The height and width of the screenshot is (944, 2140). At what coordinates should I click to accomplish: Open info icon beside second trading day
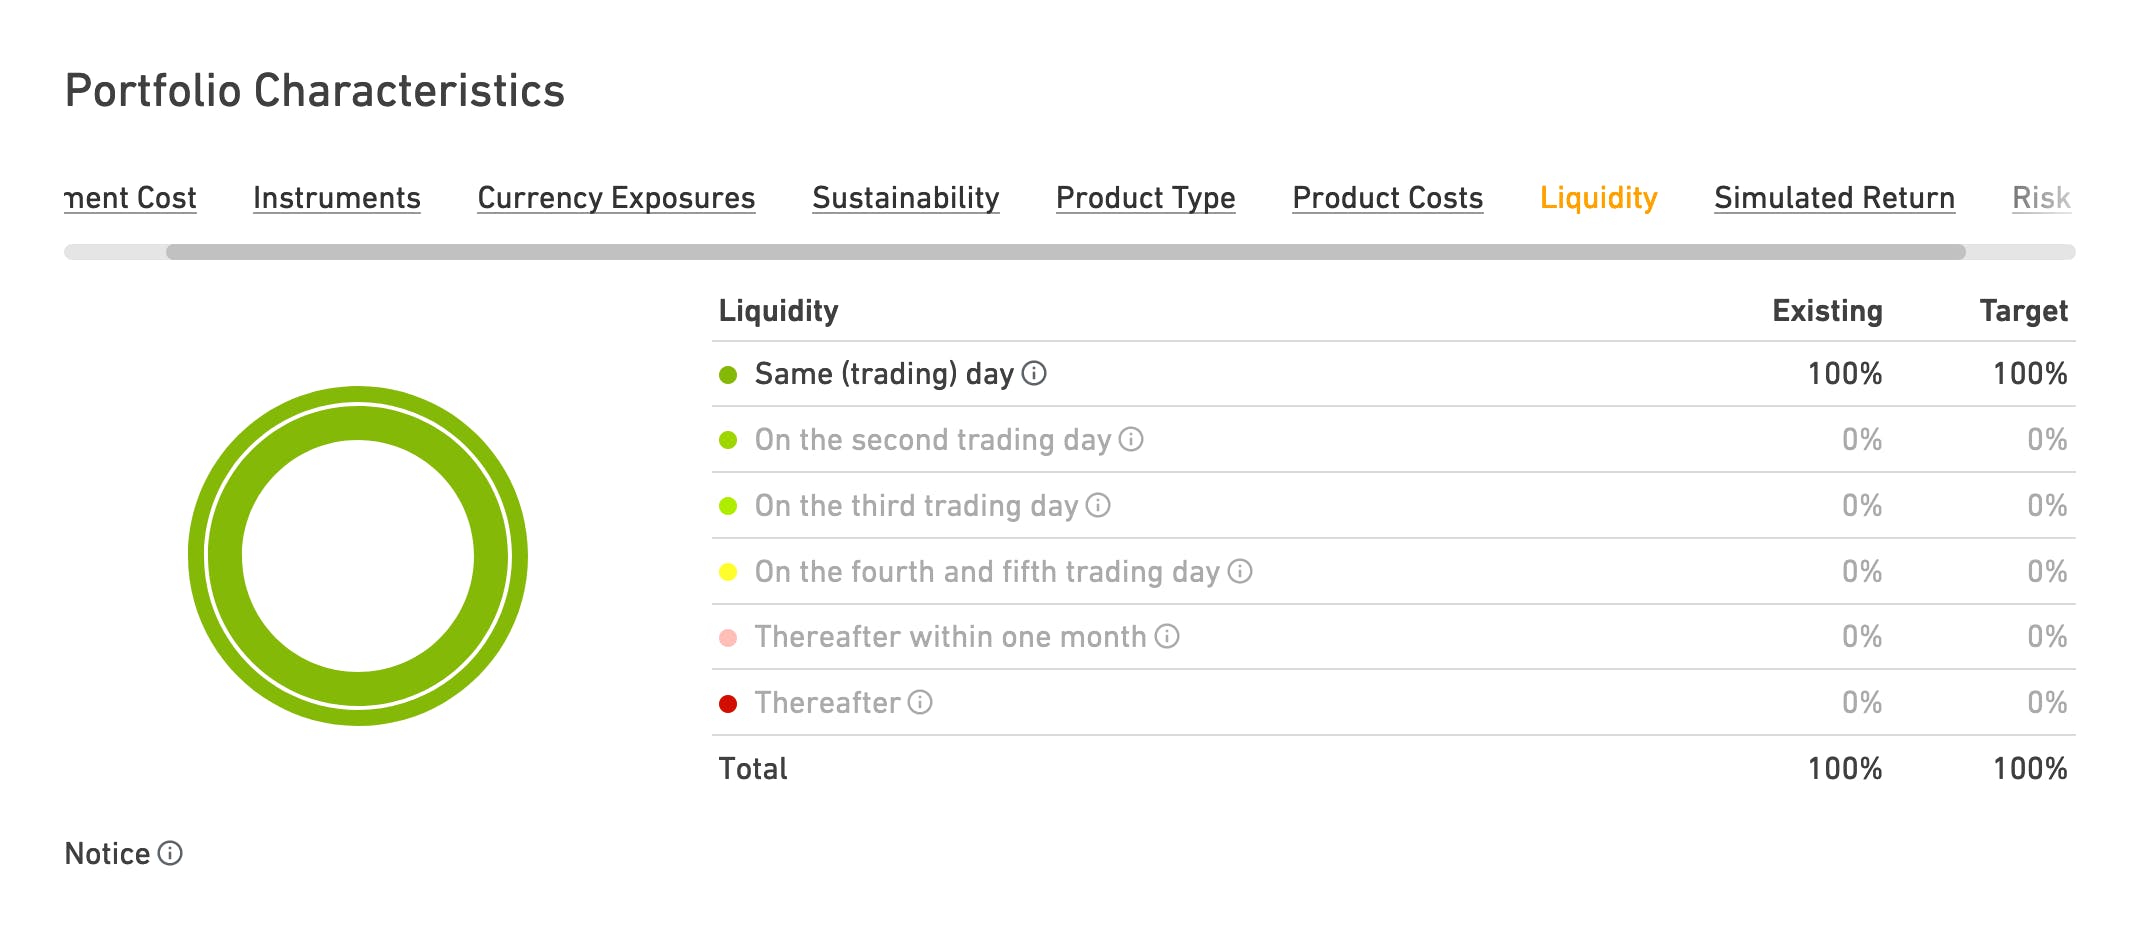tap(1131, 440)
